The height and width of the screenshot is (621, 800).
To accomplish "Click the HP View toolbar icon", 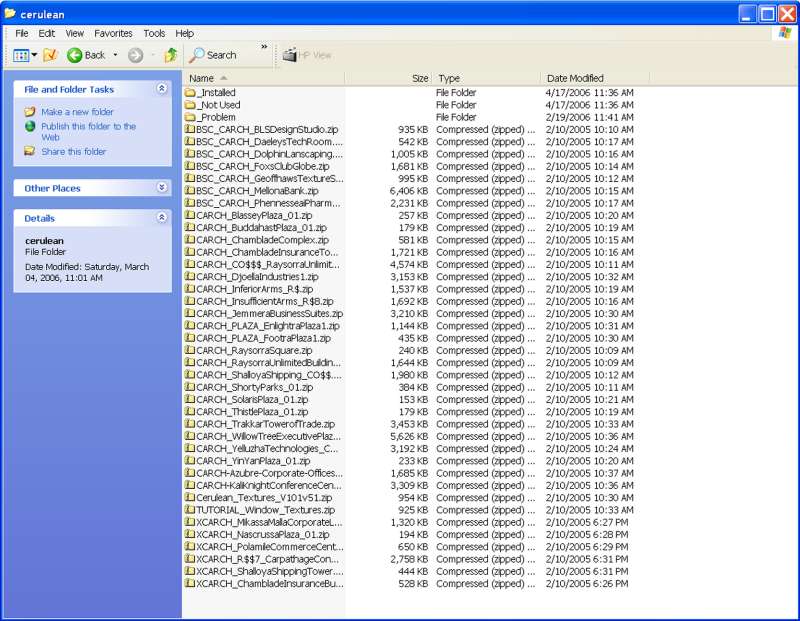I will pyautogui.click(x=306, y=55).
